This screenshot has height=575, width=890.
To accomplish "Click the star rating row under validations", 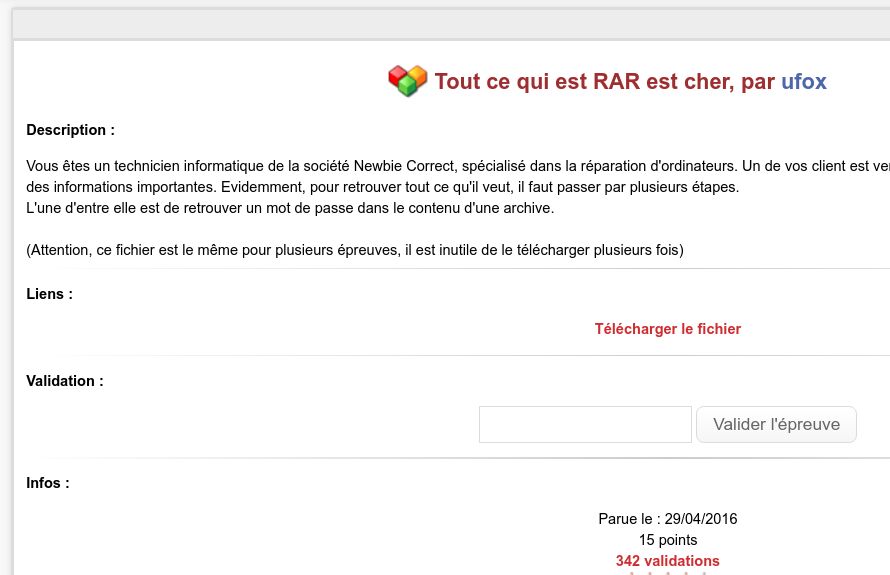I will 667,573.
